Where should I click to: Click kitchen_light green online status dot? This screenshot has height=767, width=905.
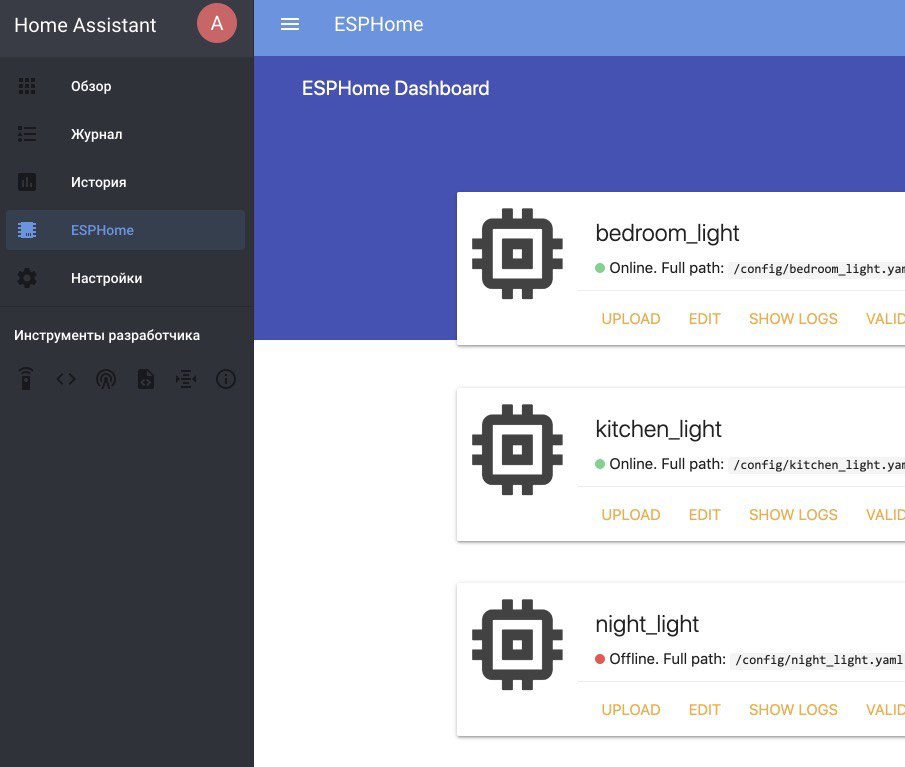click(600, 464)
